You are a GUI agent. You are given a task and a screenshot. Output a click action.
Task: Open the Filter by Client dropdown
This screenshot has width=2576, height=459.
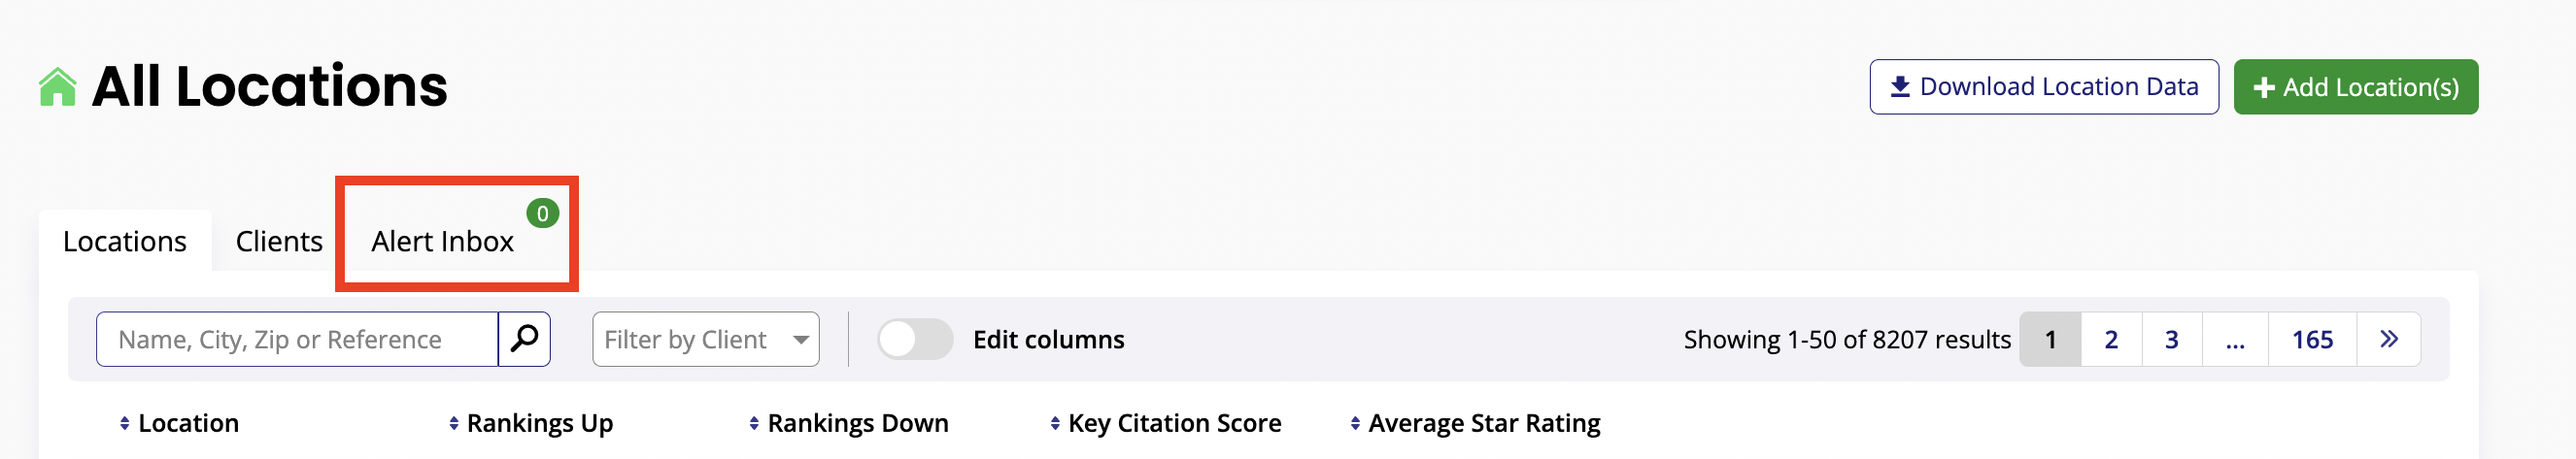(x=705, y=339)
